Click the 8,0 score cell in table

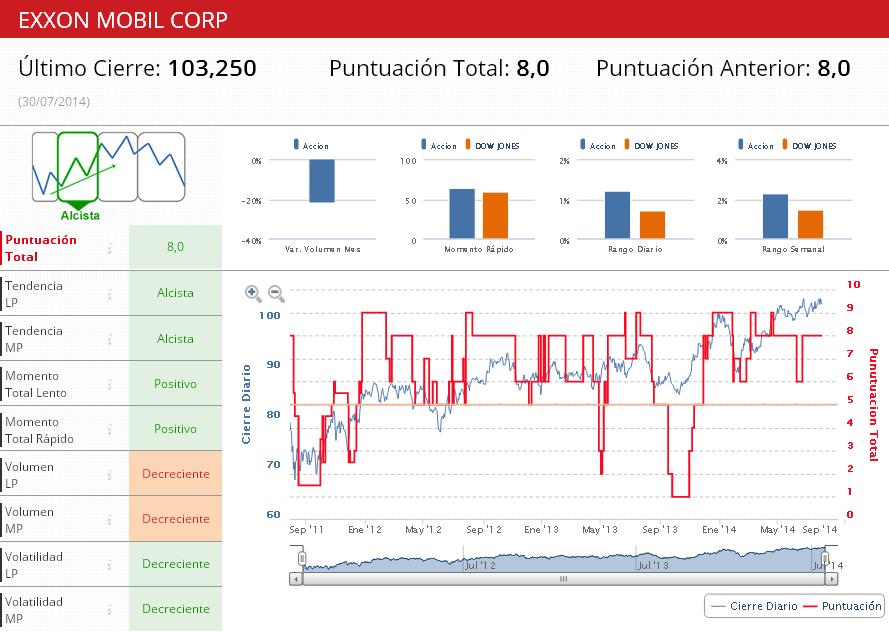(x=175, y=247)
